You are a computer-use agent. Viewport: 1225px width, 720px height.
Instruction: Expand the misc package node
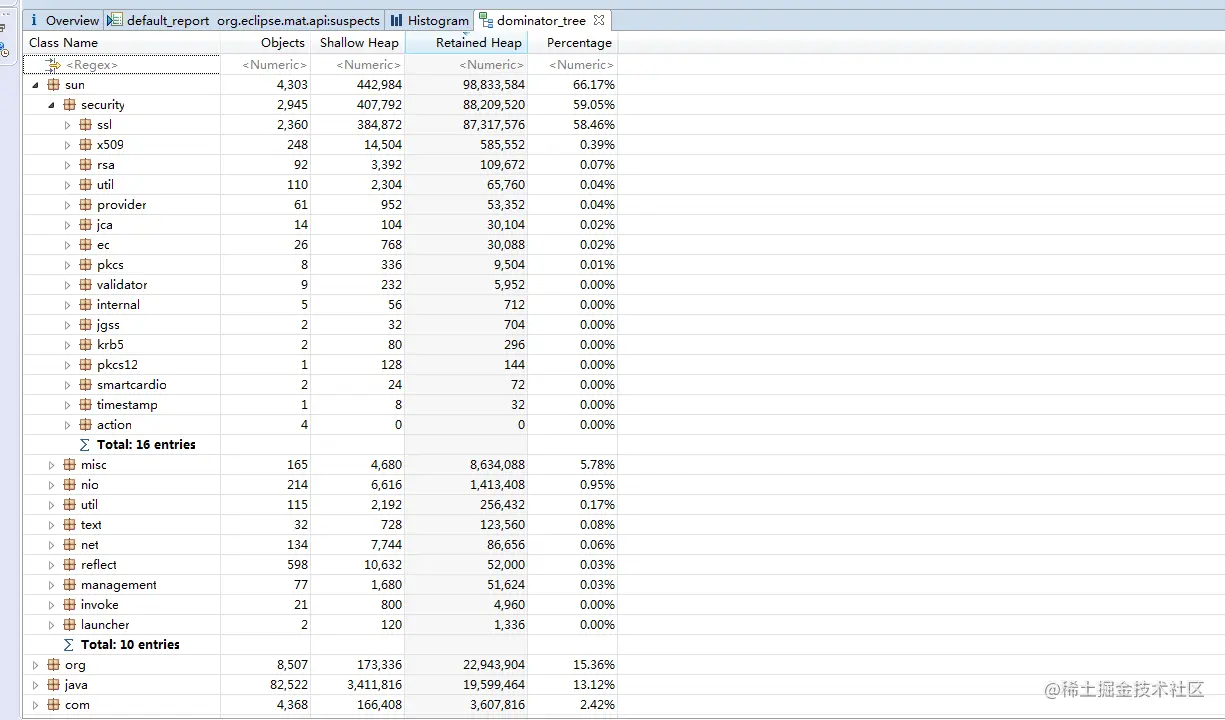click(x=52, y=465)
